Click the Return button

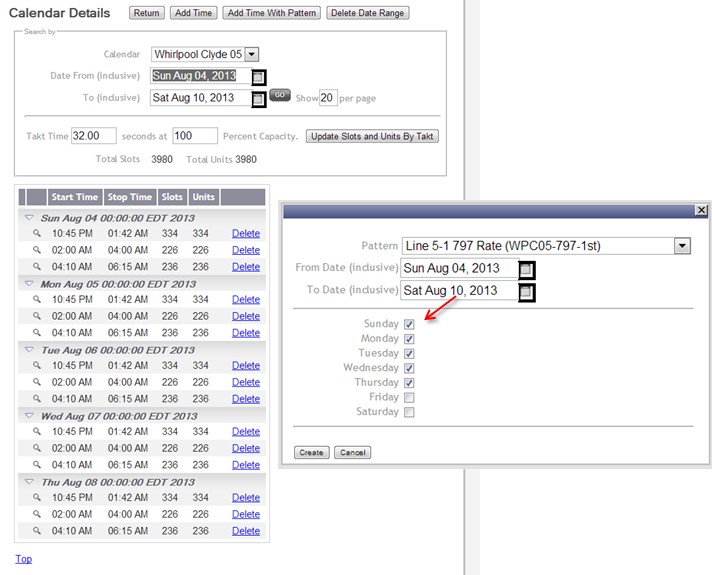click(147, 13)
